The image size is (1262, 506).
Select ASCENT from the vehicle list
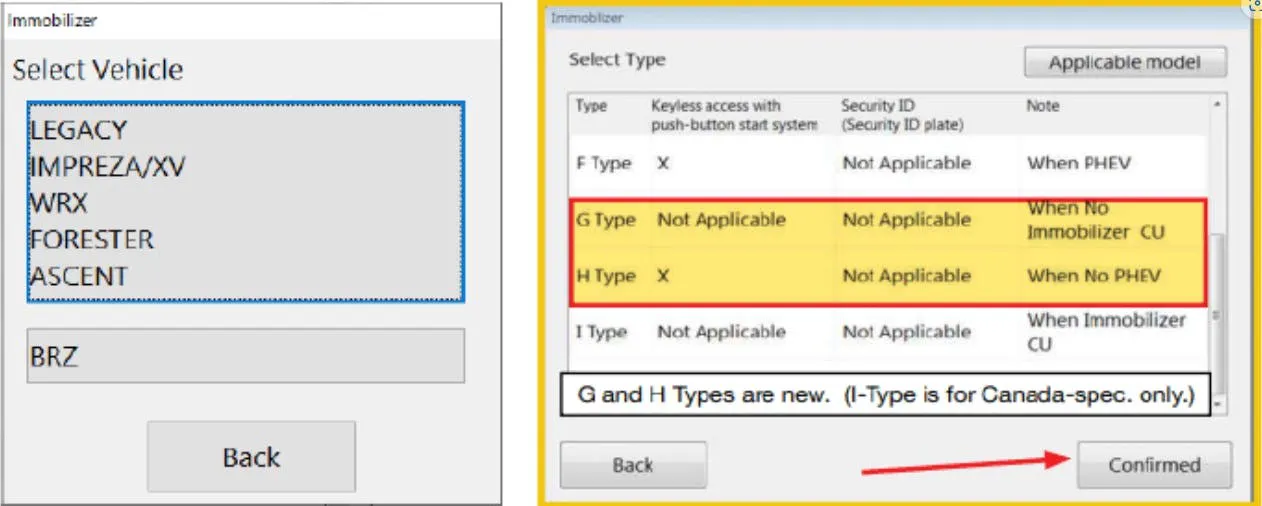click(x=79, y=276)
